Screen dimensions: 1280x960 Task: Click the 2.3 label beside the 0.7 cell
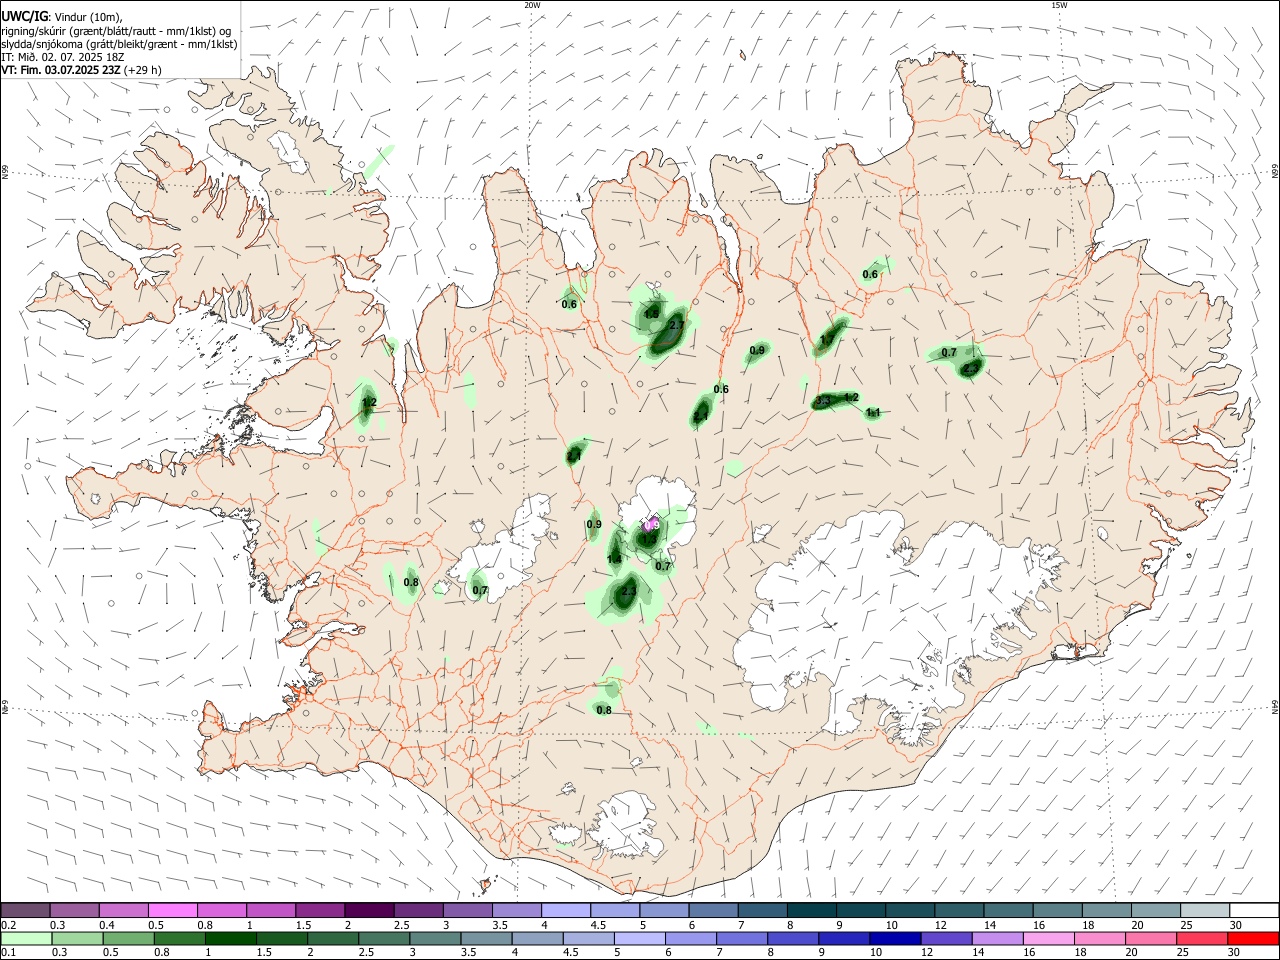click(969, 369)
